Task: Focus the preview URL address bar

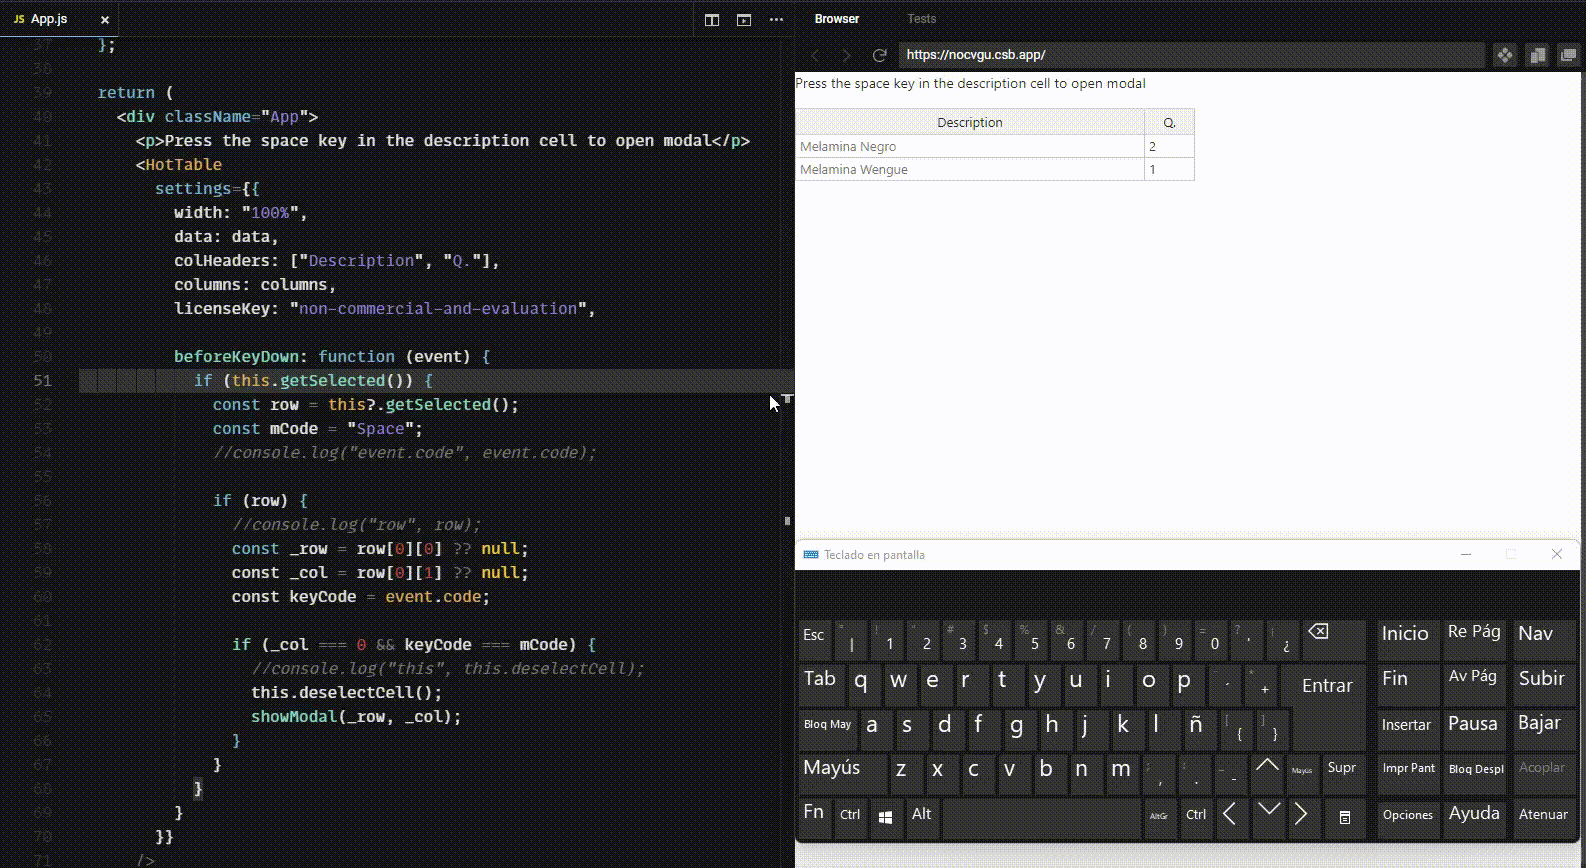Action: point(1191,55)
